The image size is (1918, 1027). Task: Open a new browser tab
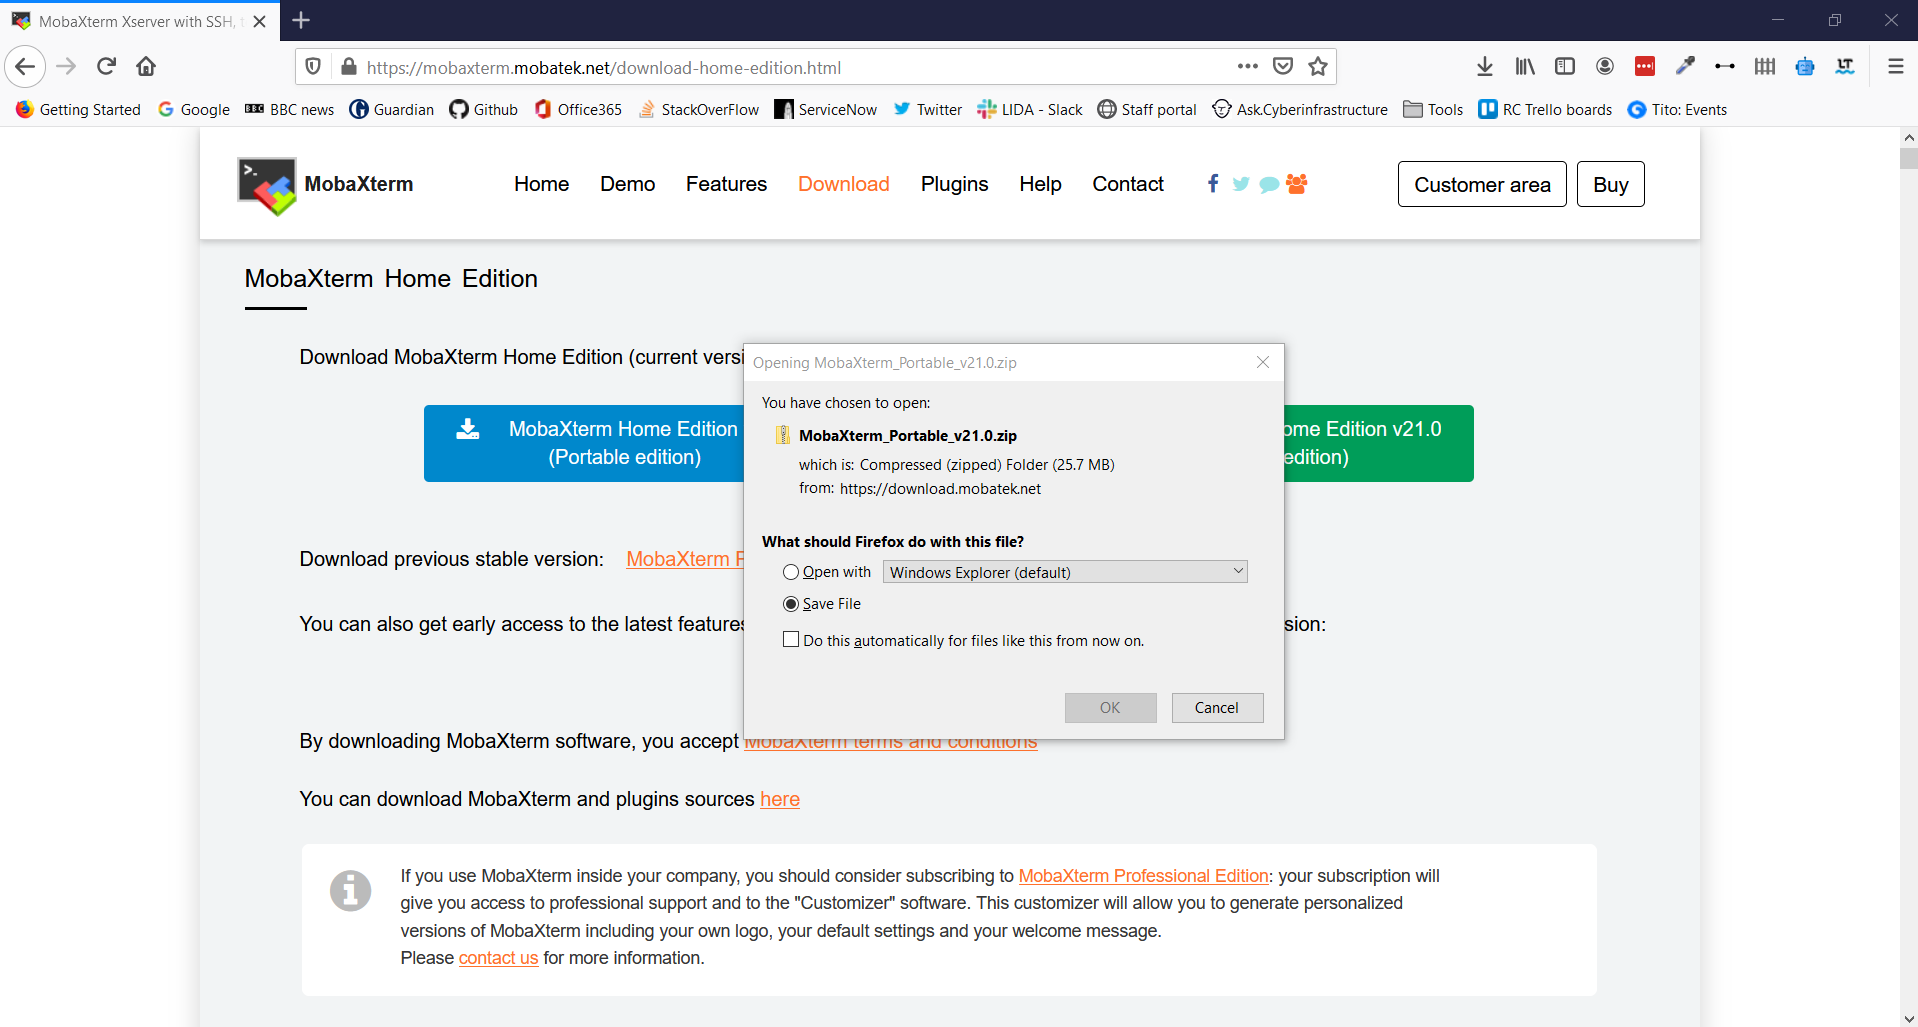click(301, 20)
